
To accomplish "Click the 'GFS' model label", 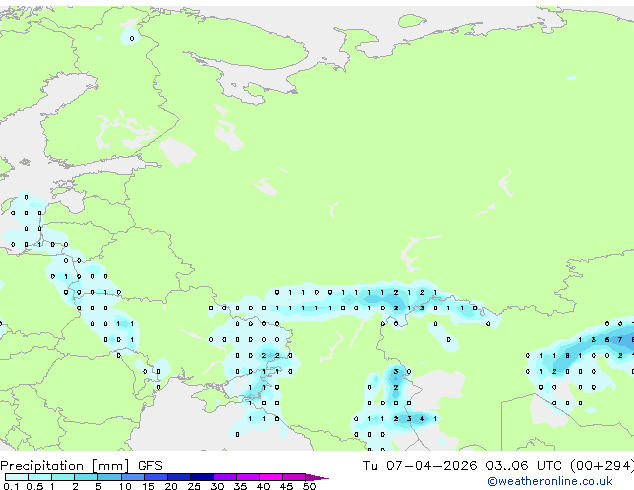I will click(x=150, y=466).
